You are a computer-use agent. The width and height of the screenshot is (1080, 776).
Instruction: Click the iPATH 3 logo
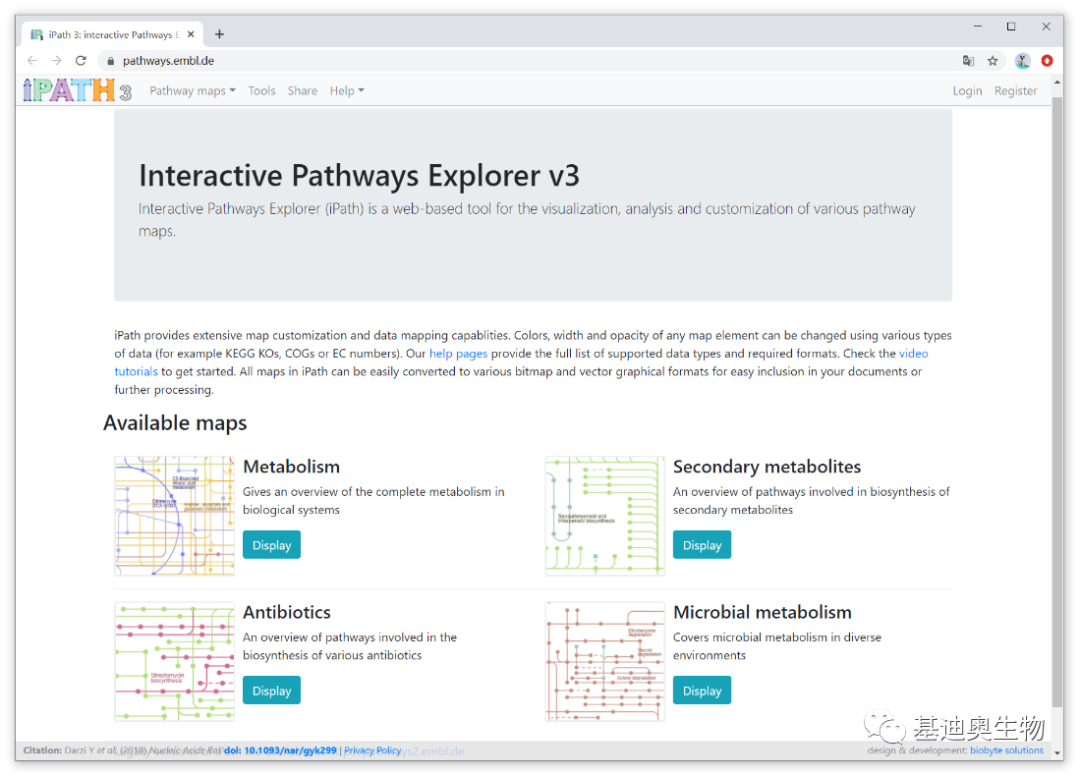pyautogui.click(x=77, y=90)
